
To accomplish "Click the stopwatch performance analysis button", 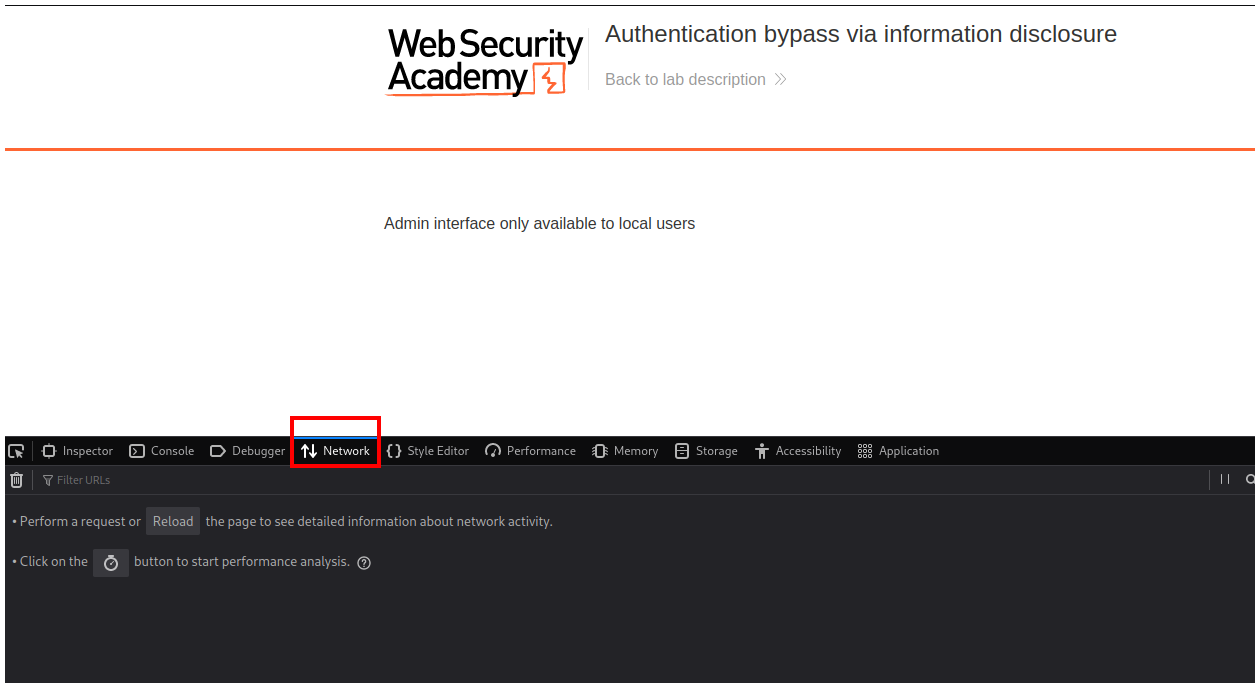I will click(x=111, y=563).
